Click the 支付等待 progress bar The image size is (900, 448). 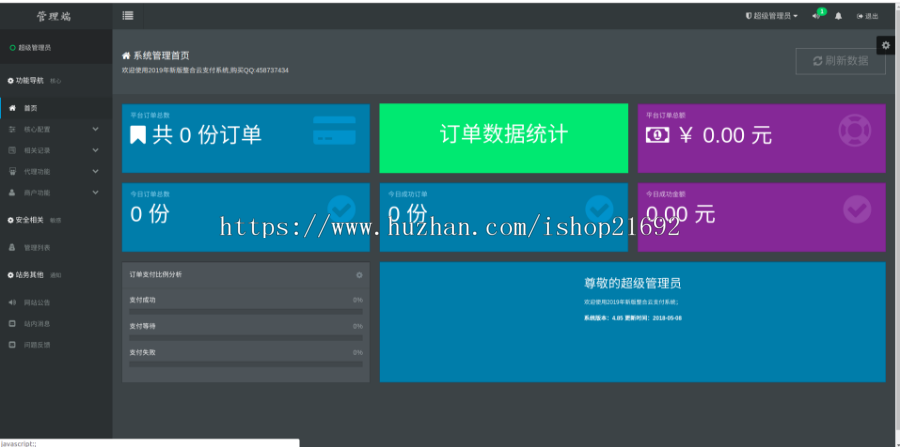coord(246,338)
